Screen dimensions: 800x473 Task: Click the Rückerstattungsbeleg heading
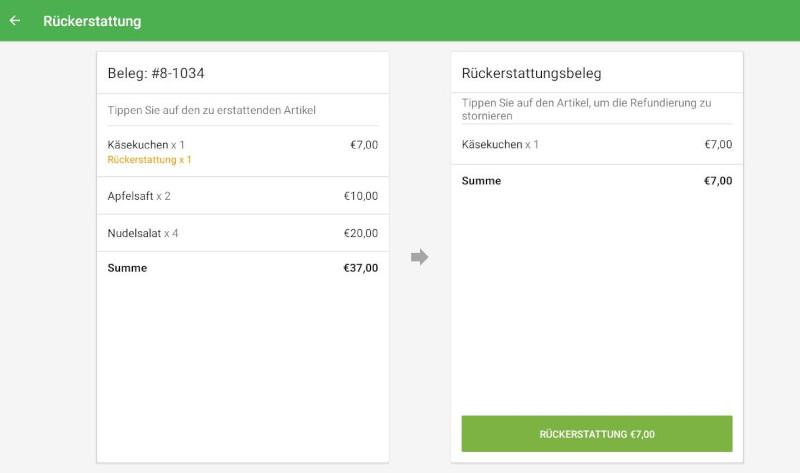pyautogui.click(x=532, y=73)
